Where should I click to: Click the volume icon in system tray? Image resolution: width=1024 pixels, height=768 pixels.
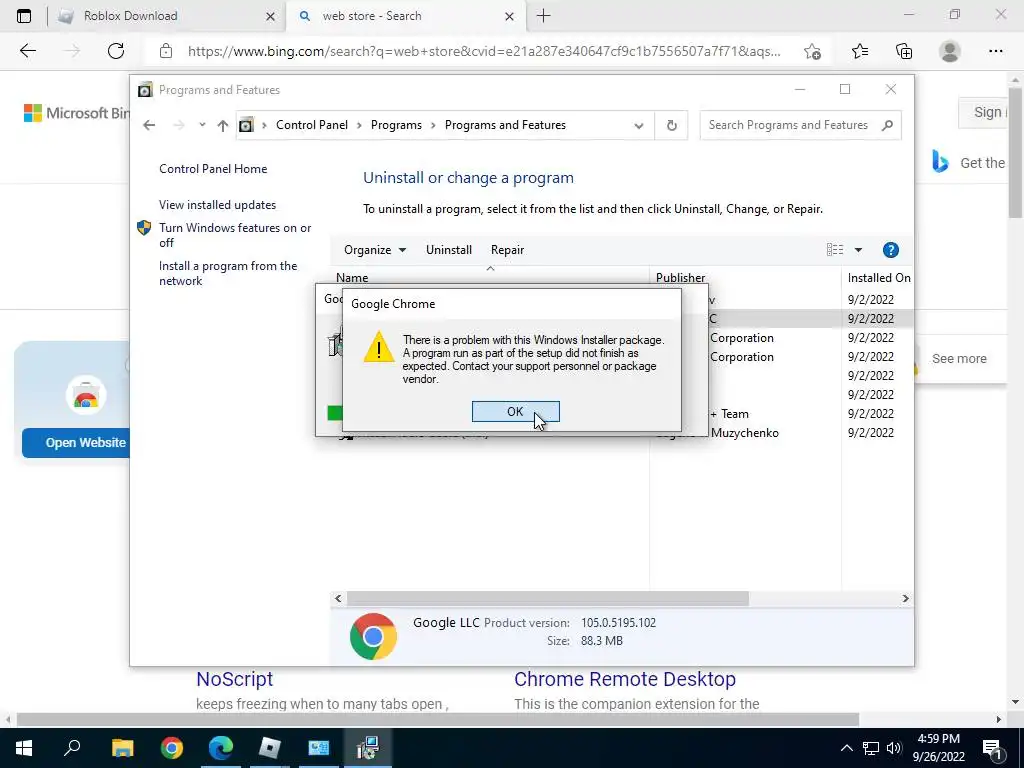[x=894, y=748]
